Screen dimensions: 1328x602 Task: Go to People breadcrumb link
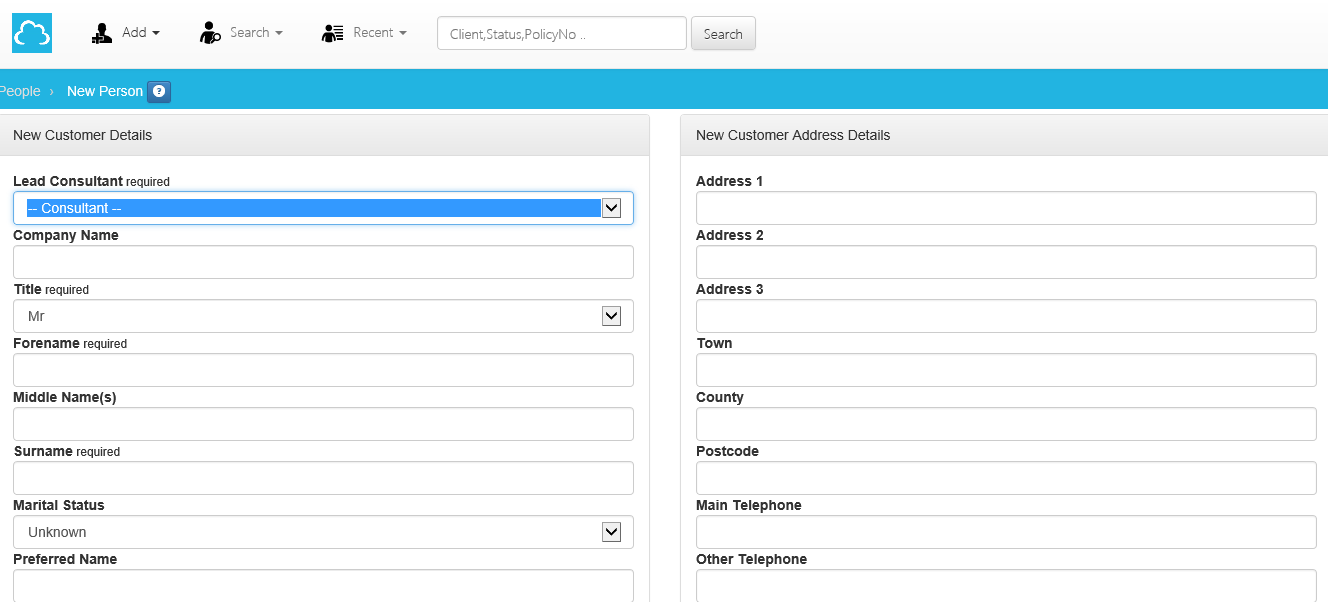click(20, 91)
